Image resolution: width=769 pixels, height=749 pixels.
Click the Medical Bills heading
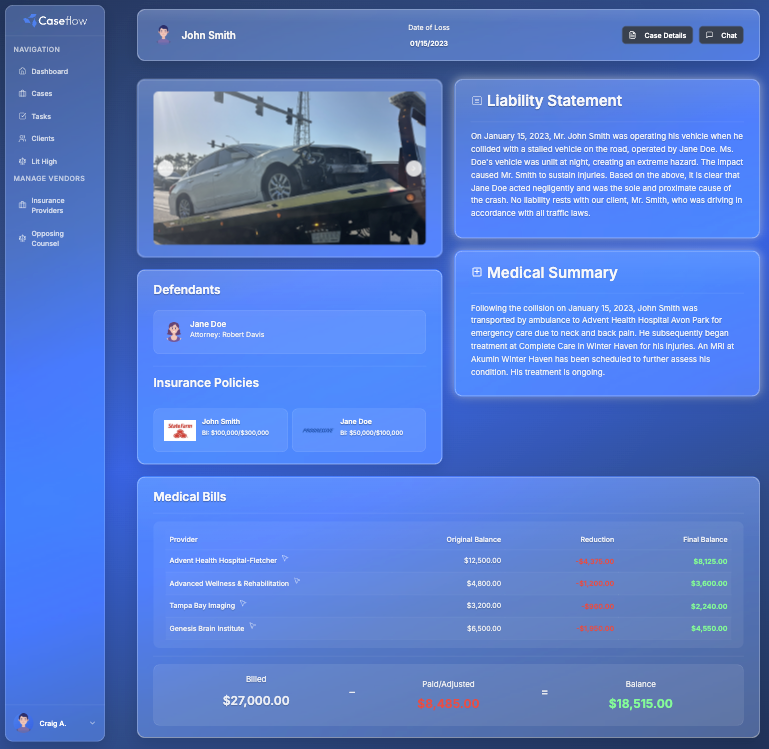(190, 497)
